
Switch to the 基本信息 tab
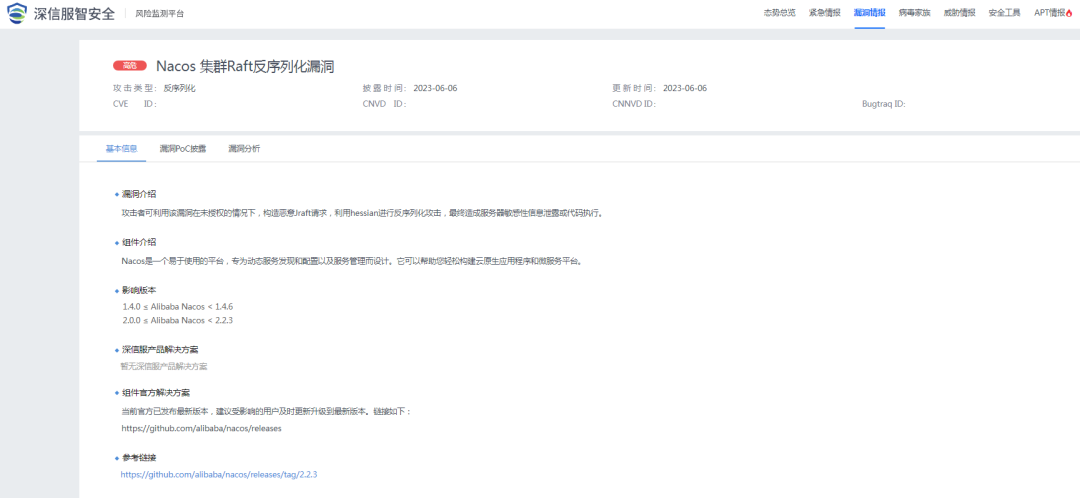click(x=121, y=148)
